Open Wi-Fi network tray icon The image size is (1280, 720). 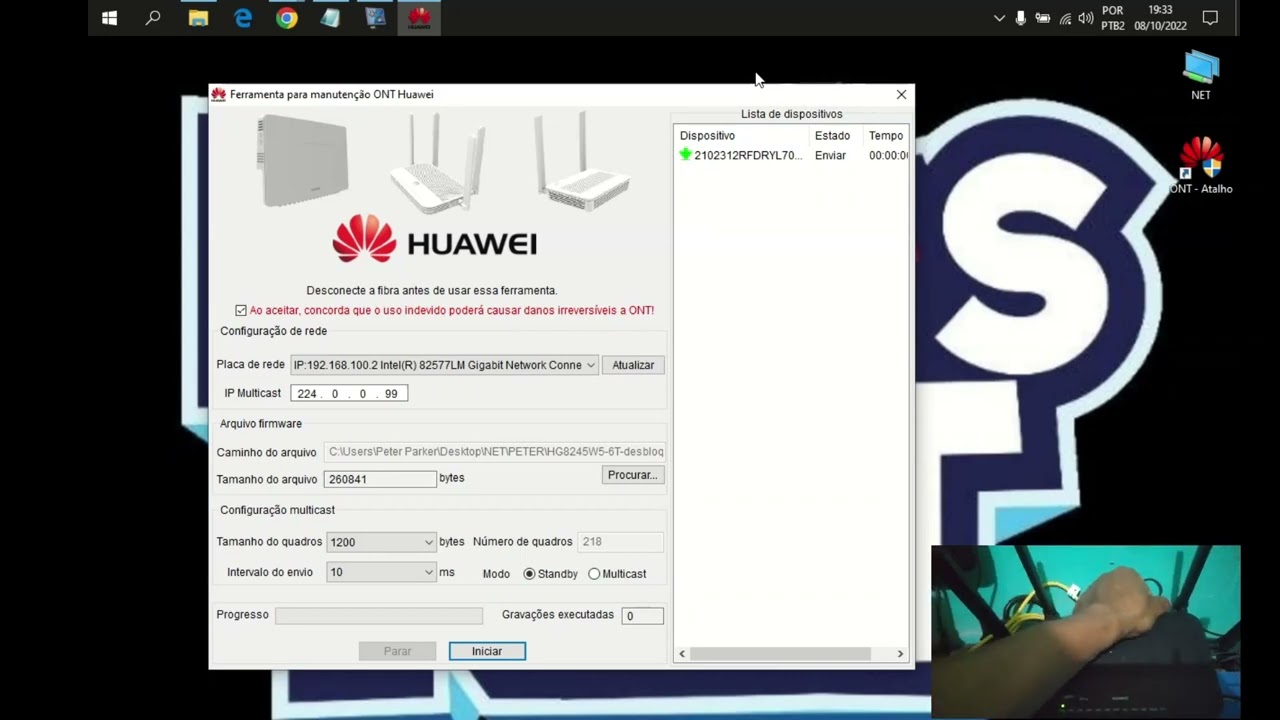[1065, 18]
